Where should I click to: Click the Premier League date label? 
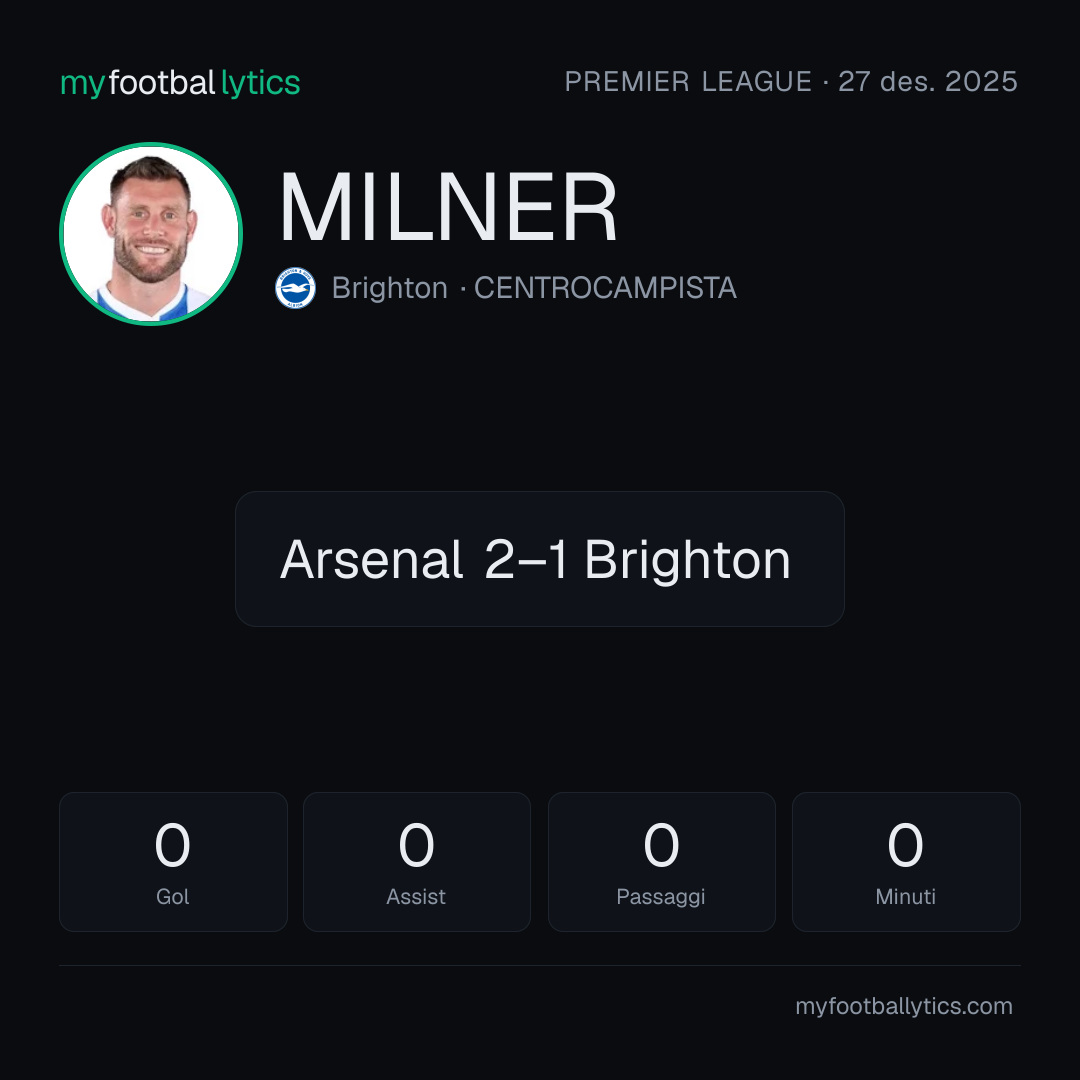[x=791, y=81]
